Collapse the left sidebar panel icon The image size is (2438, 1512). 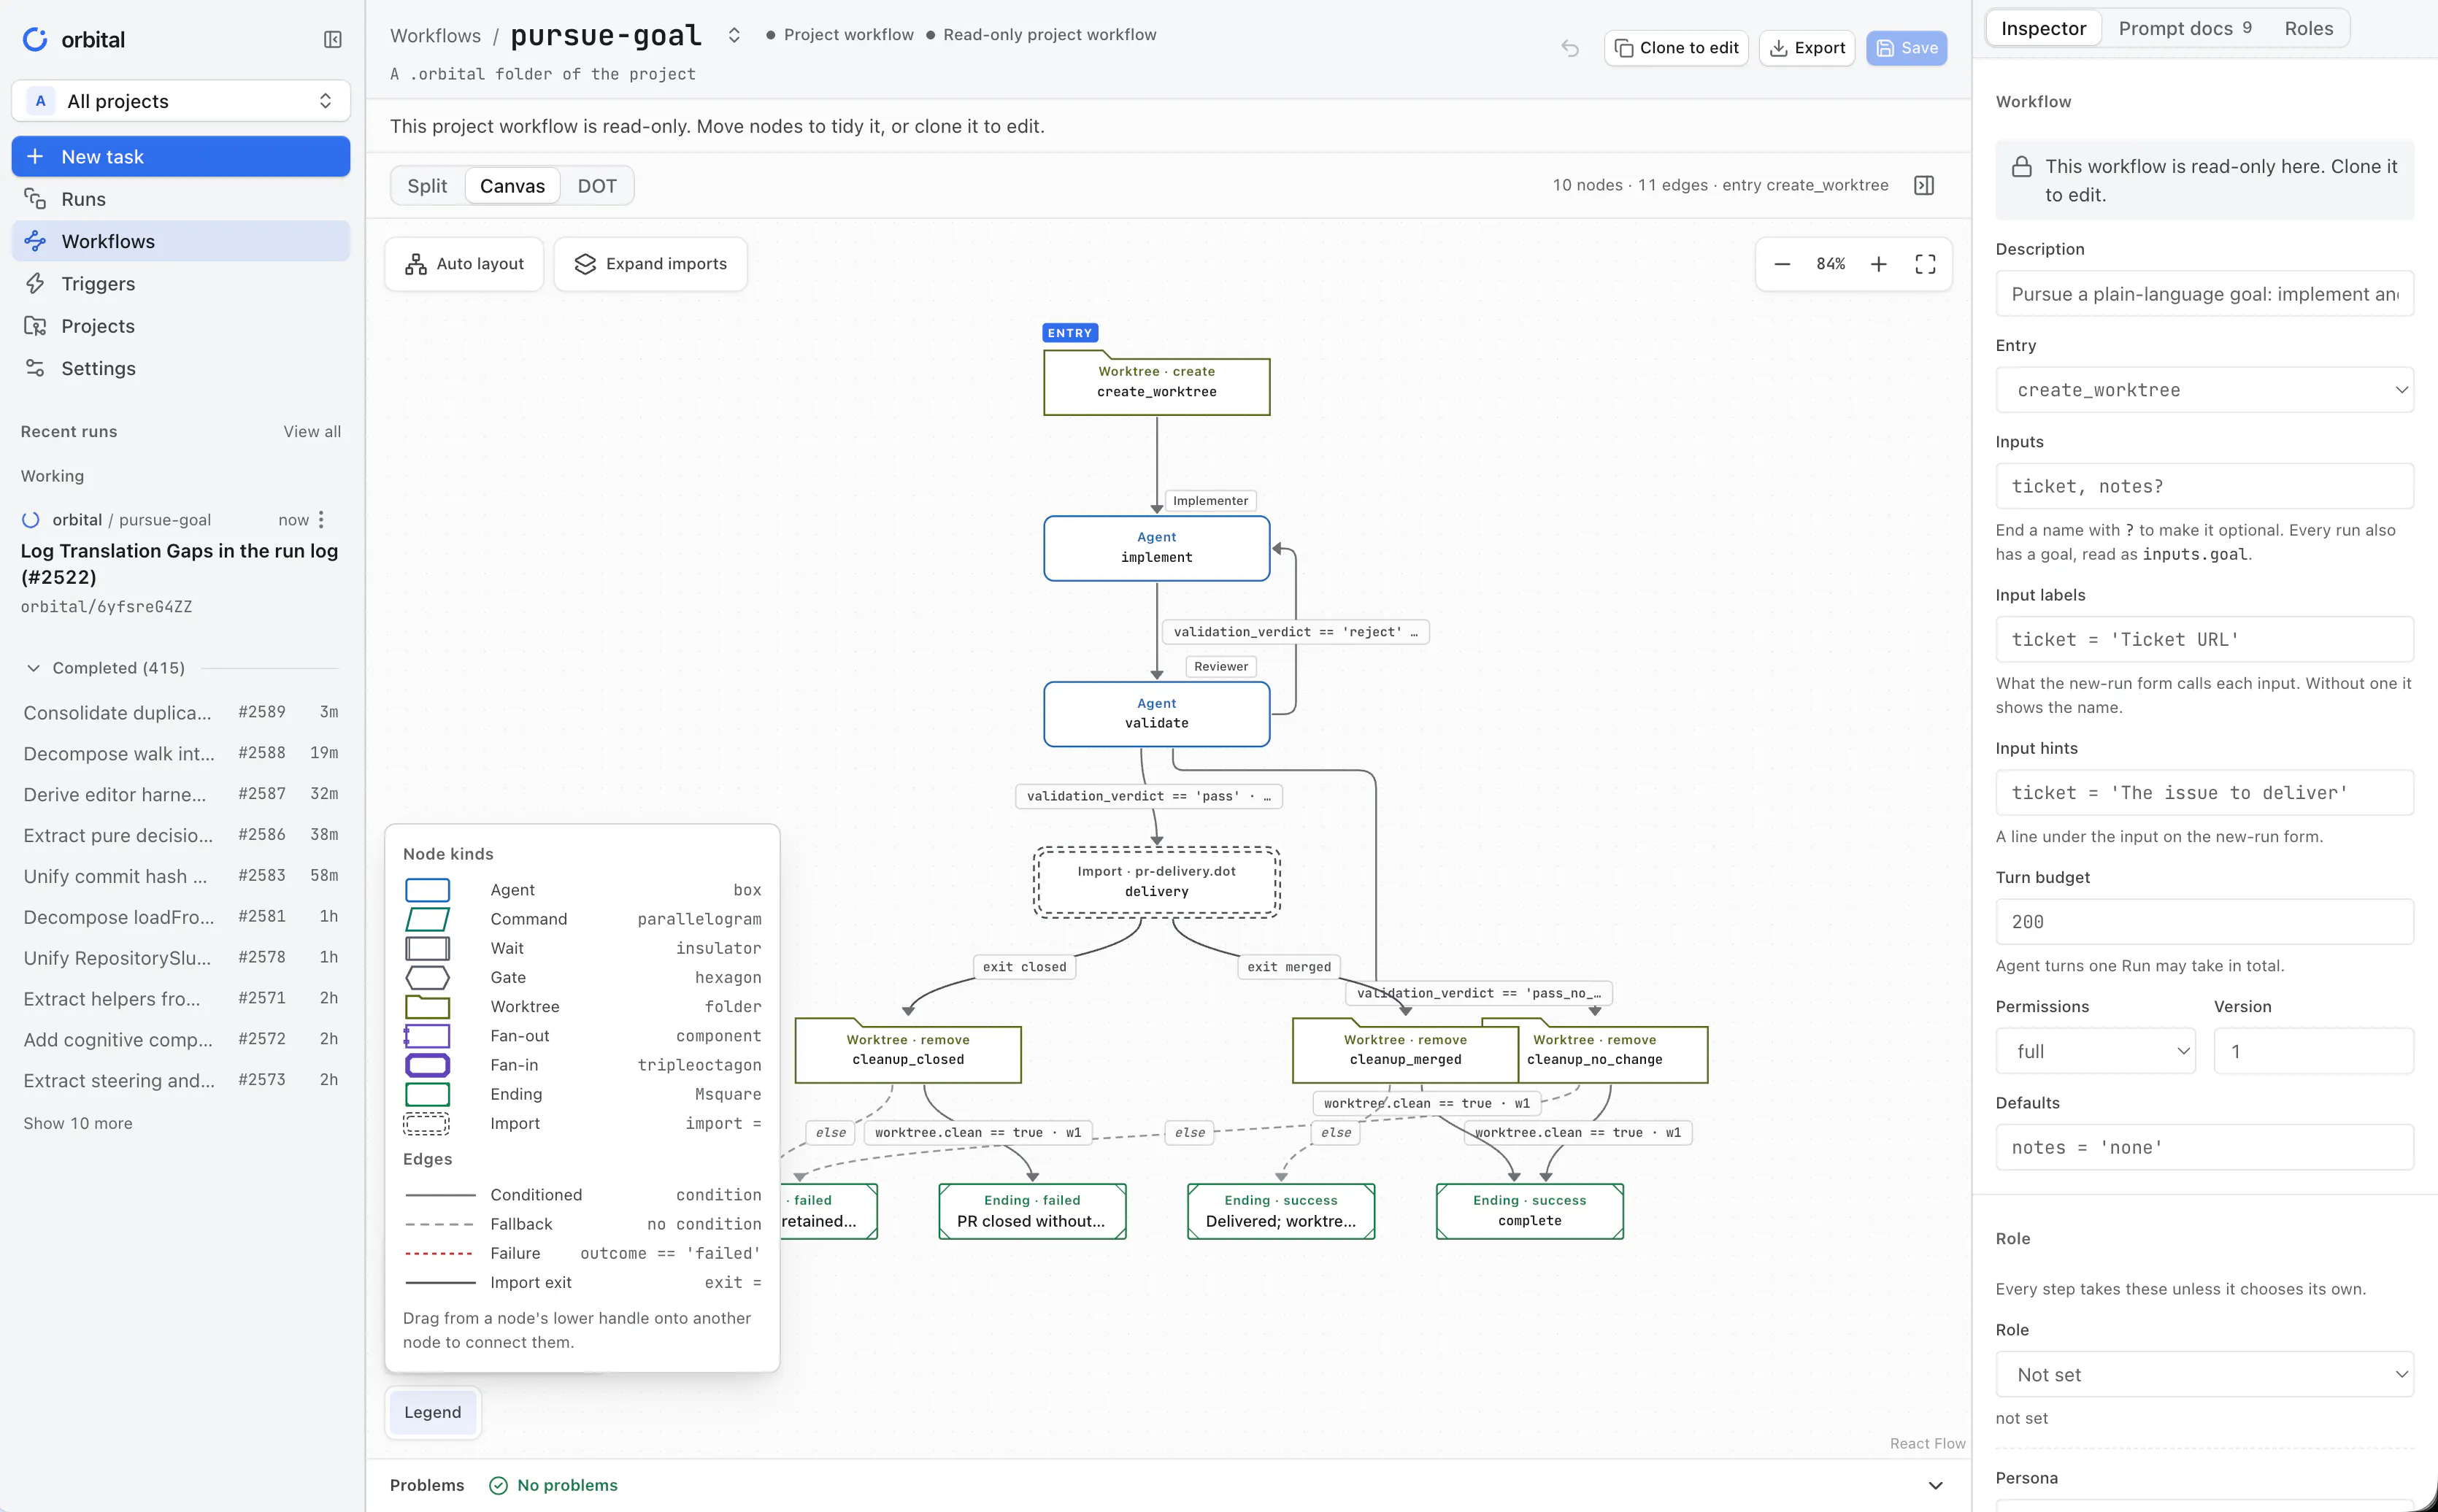[333, 40]
